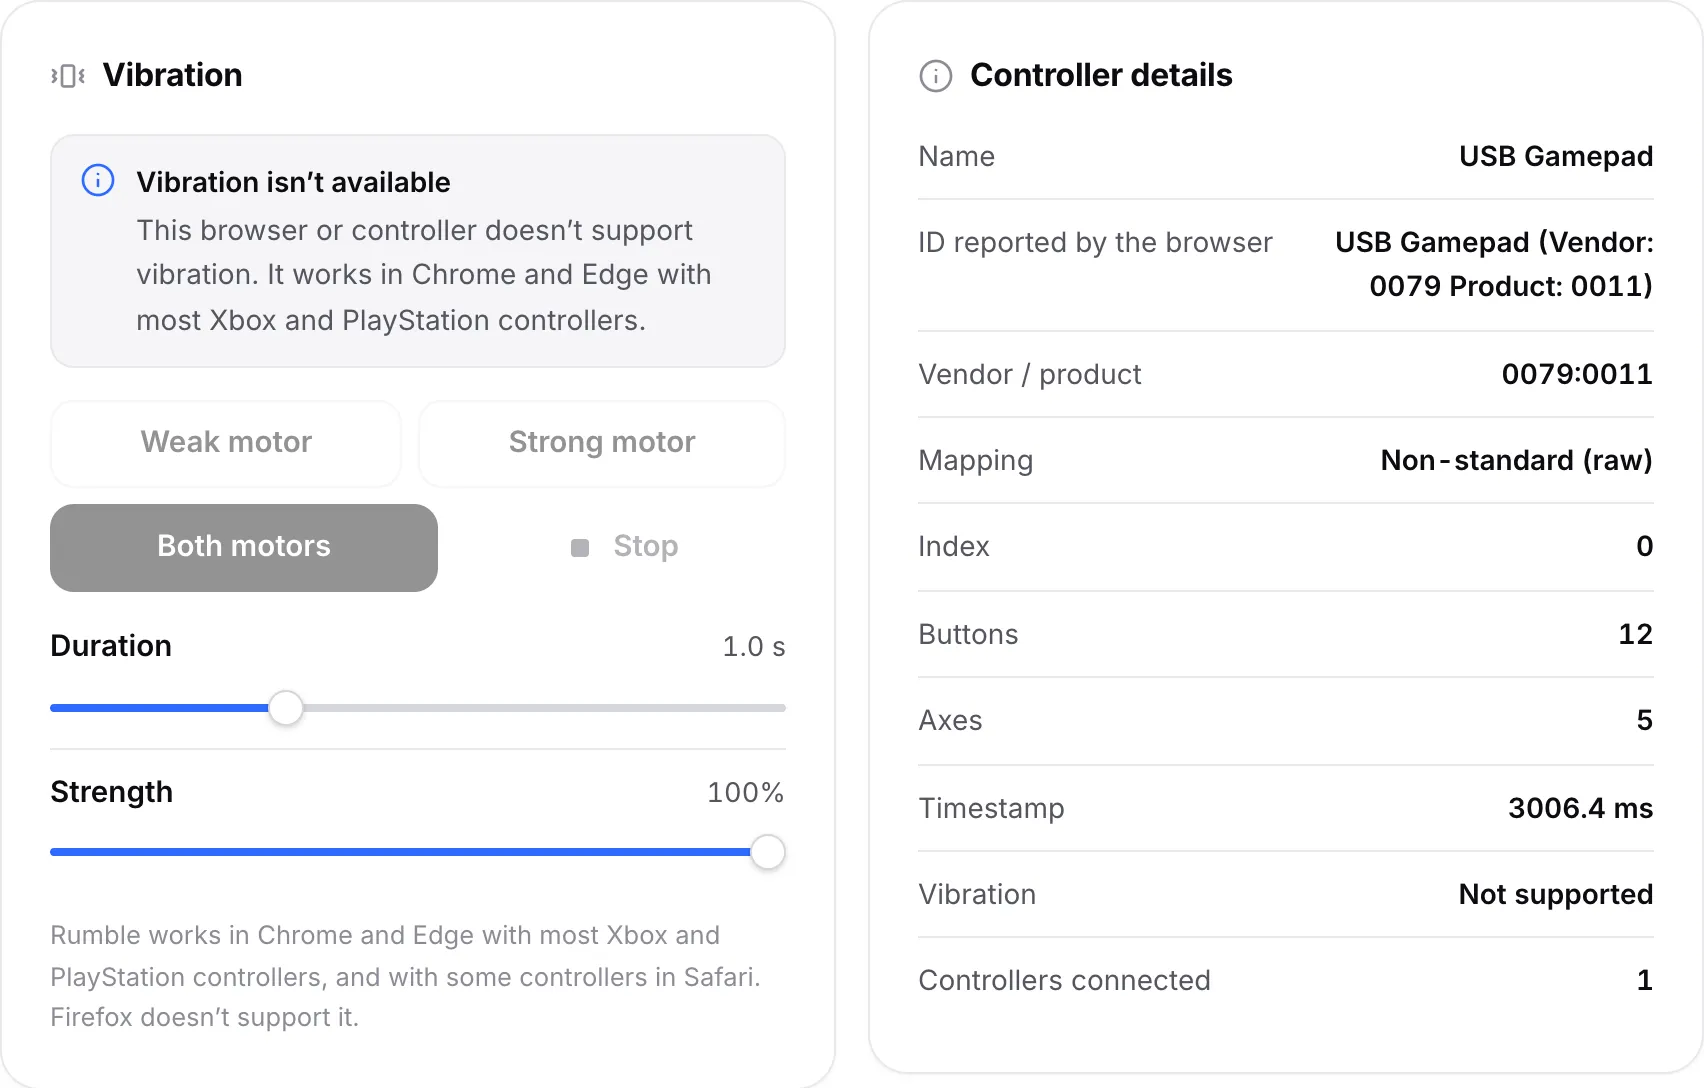Click the 3006.4 ms timestamp value

(1580, 808)
